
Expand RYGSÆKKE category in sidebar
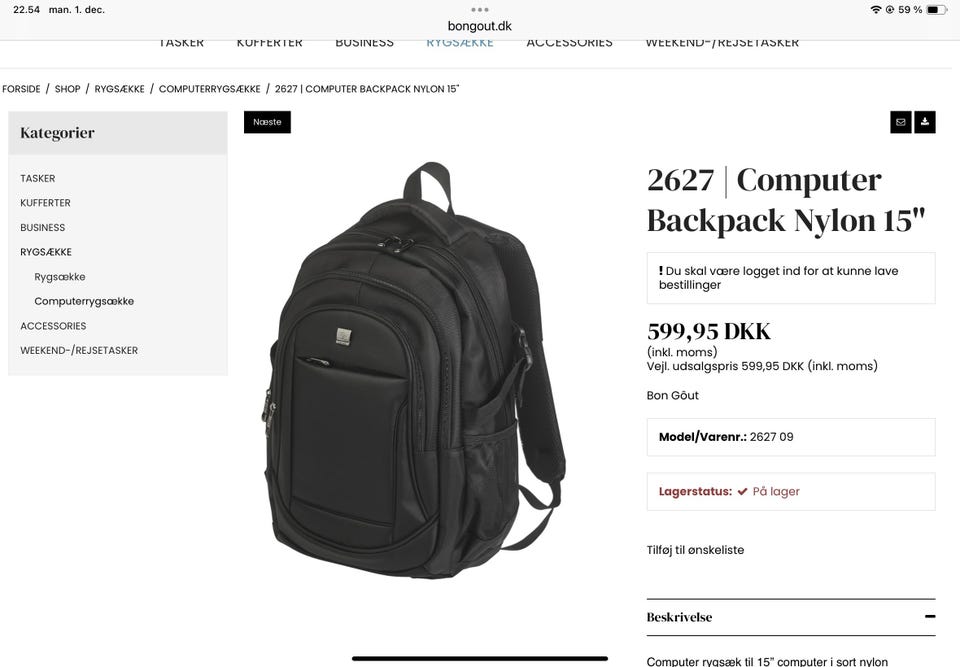coord(46,252)
